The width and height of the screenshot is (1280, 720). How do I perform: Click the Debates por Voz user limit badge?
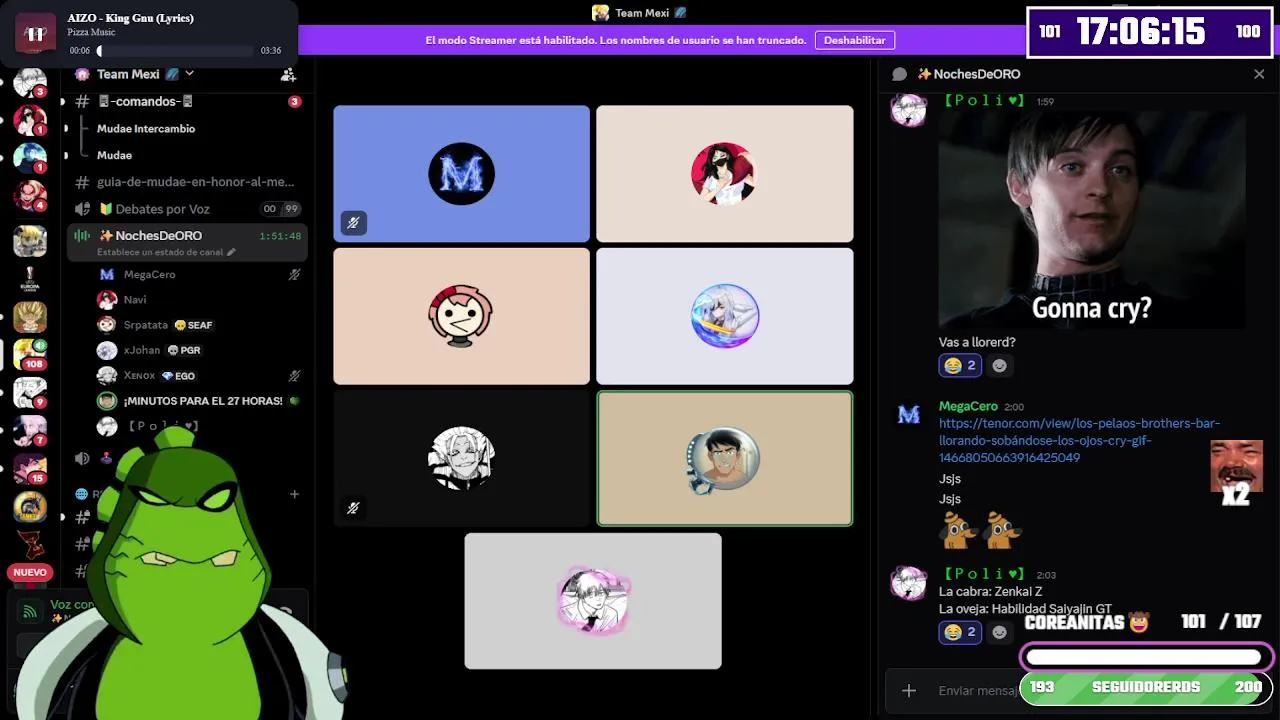tap(280, 209)
